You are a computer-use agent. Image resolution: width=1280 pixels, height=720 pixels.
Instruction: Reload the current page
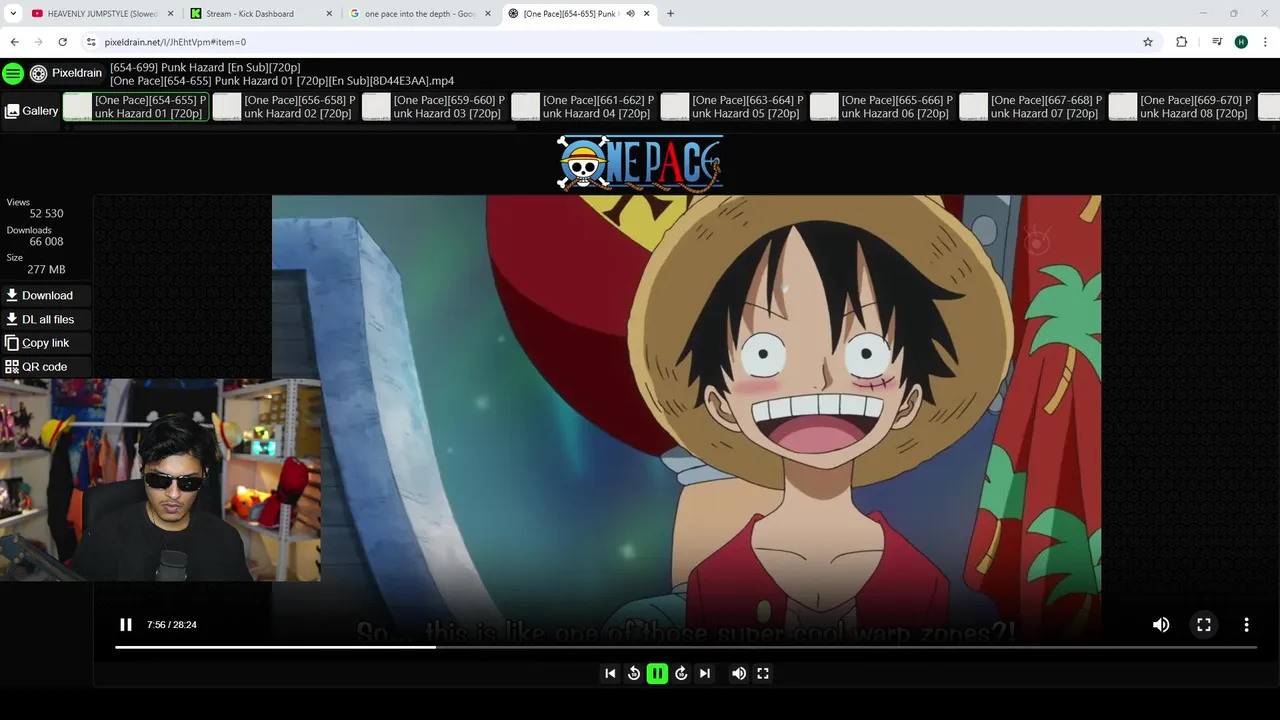click(x=62, y=42)
